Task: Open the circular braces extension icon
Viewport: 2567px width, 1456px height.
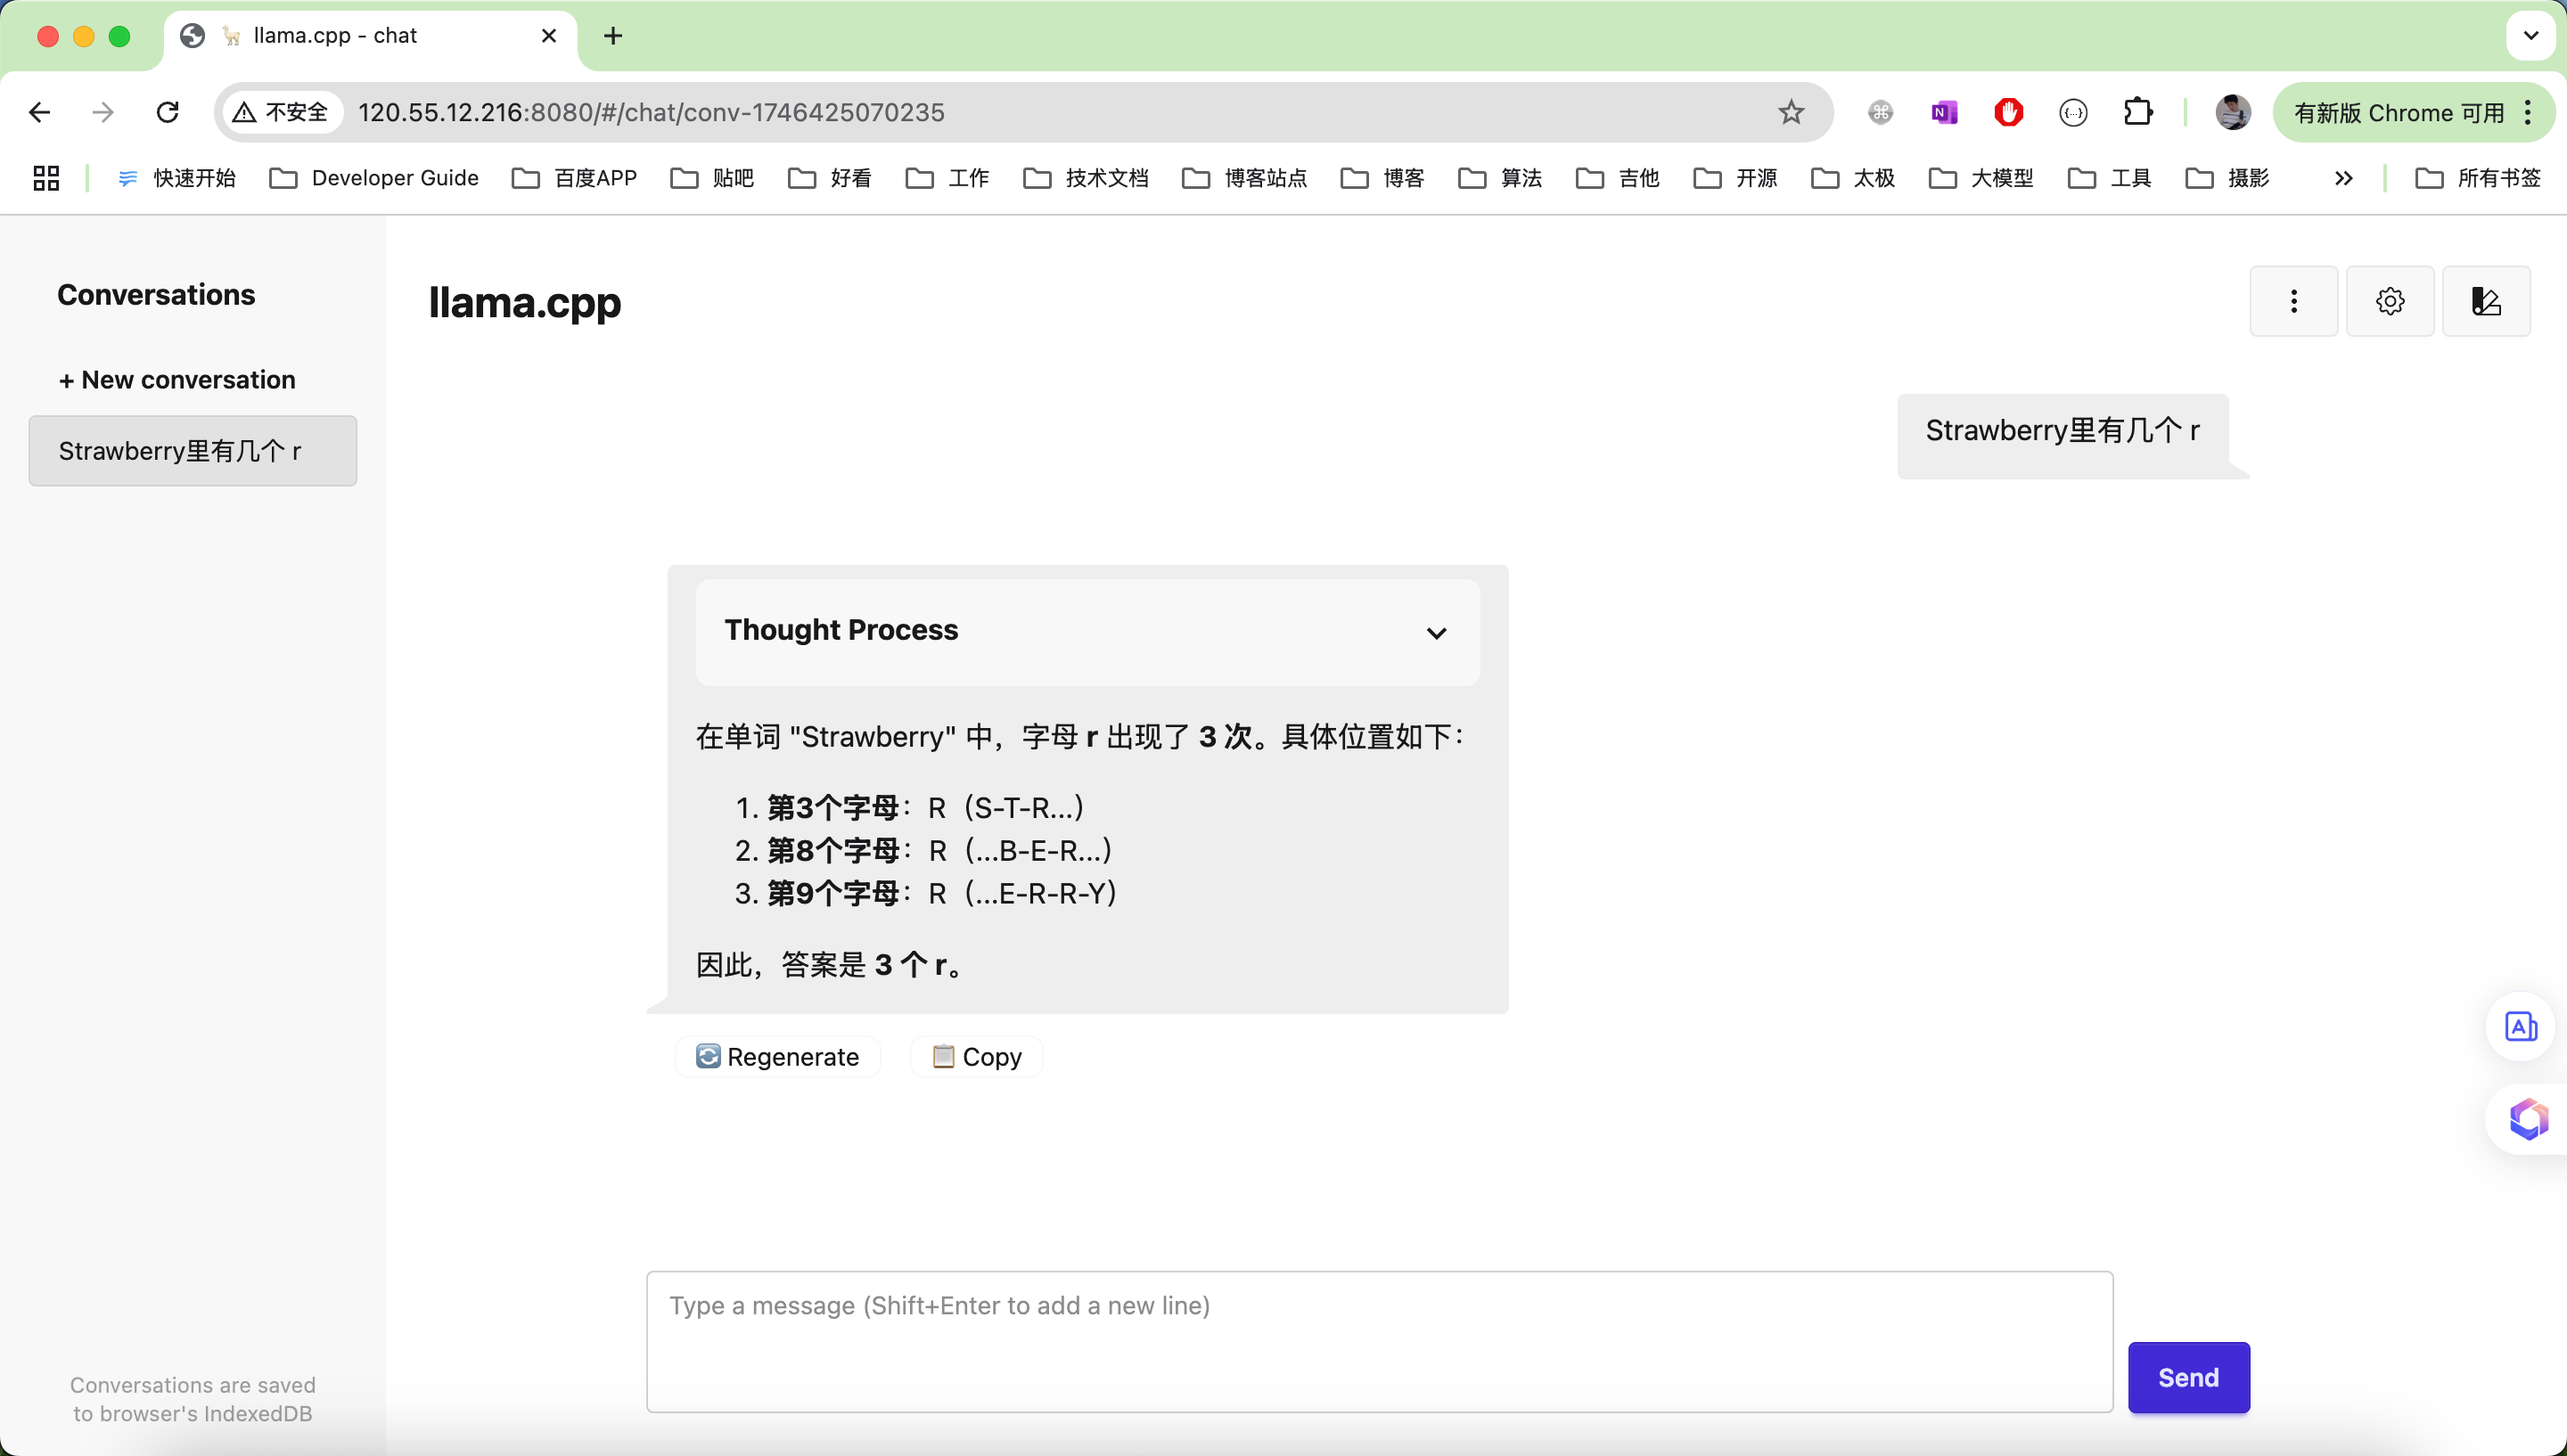Action: [2073, 112]
